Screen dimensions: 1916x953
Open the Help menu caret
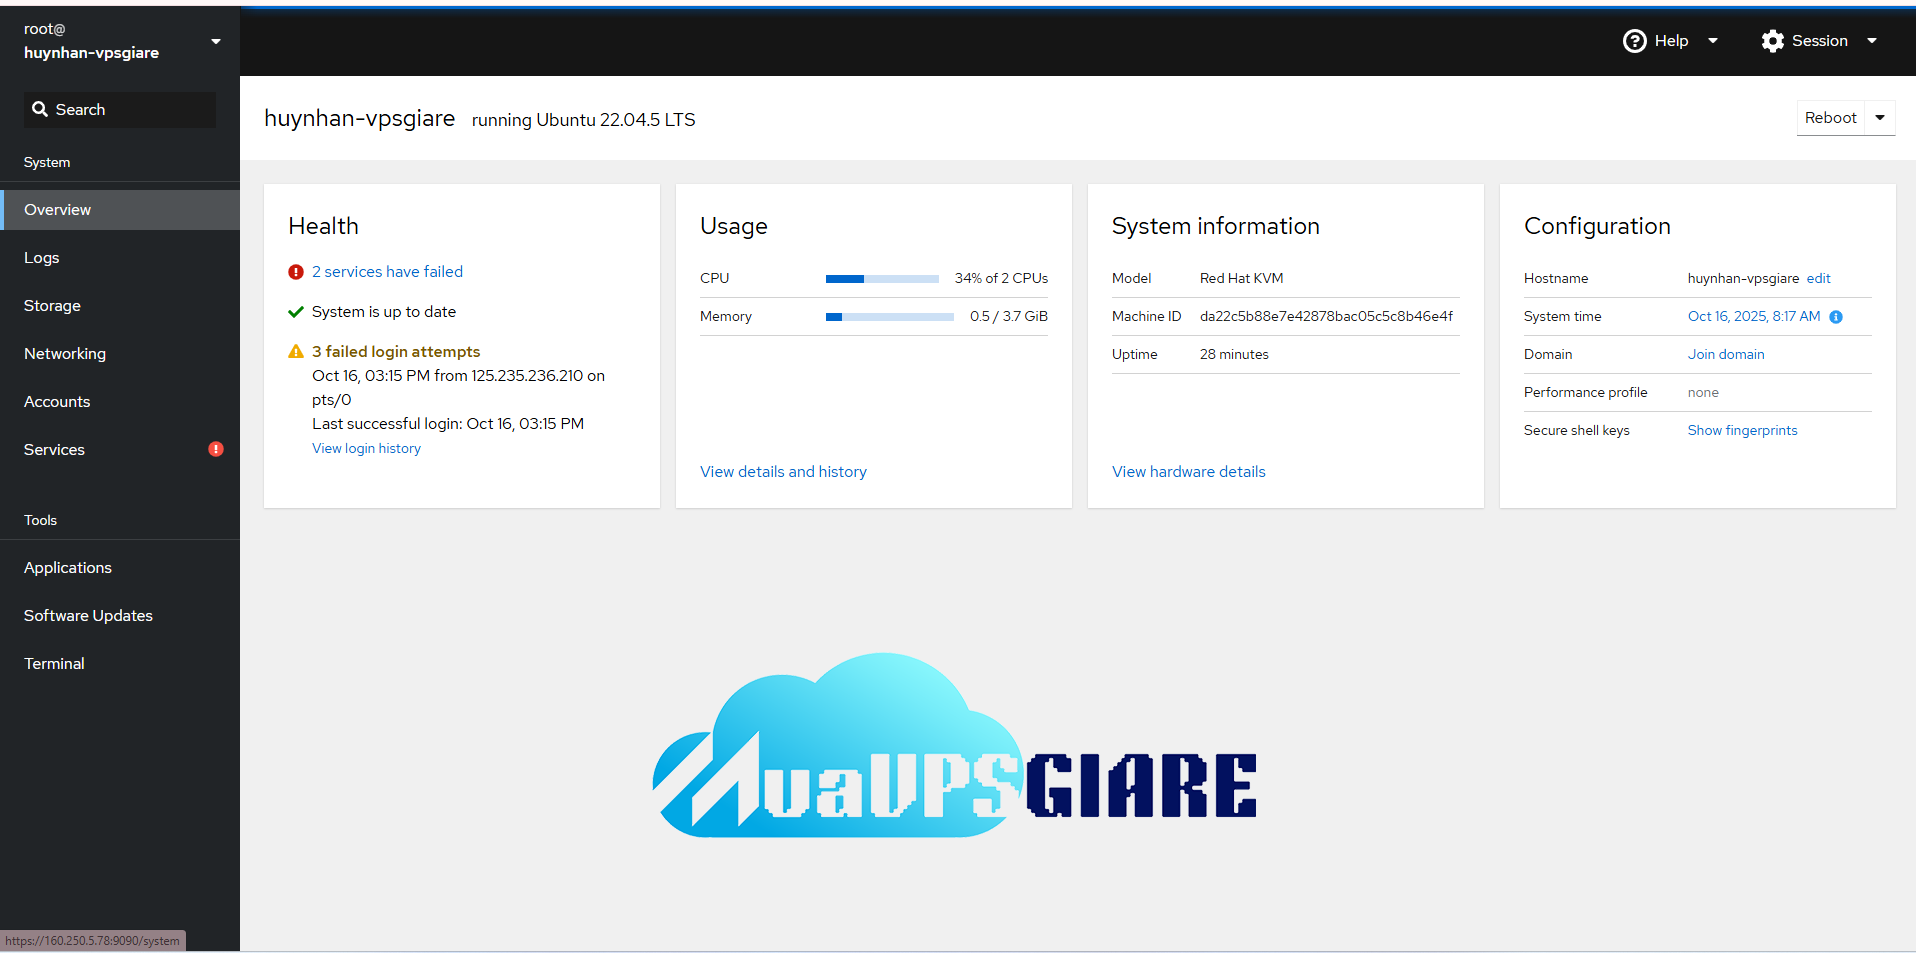point(1713,41)
